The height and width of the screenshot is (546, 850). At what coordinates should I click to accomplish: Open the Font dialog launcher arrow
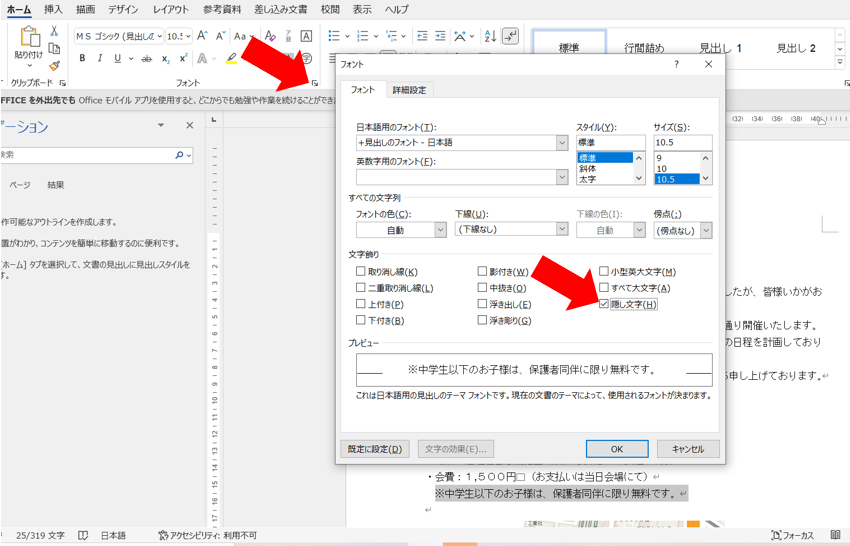click(x=314, y=82)
